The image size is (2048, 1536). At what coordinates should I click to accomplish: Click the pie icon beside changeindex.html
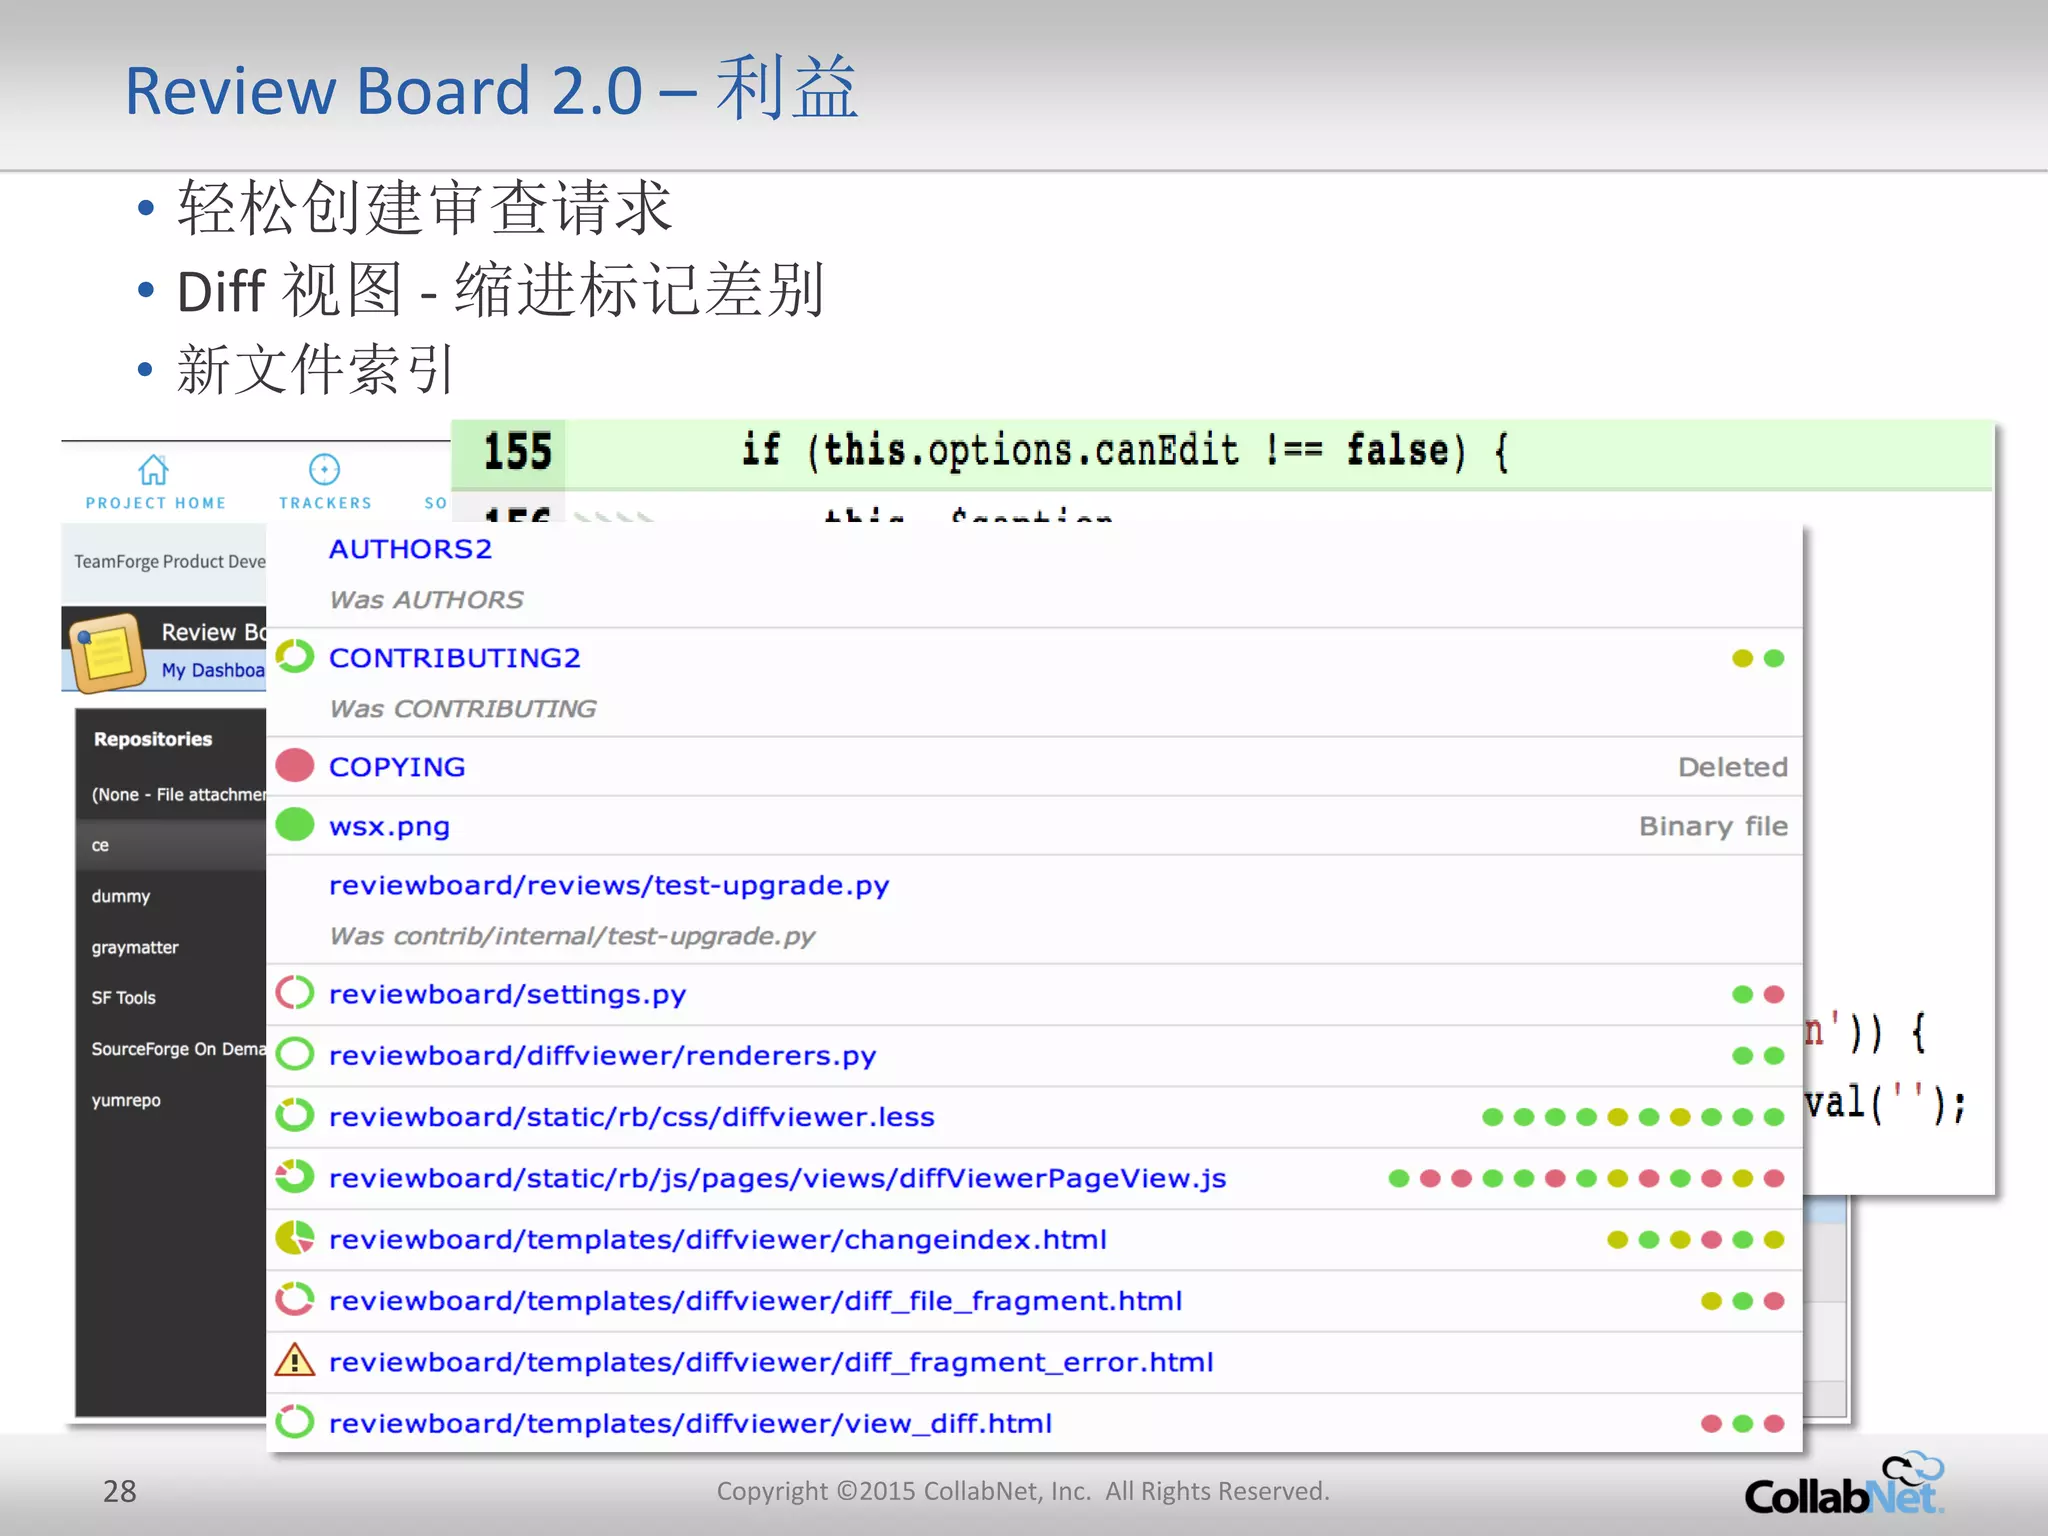(295, 1238)
